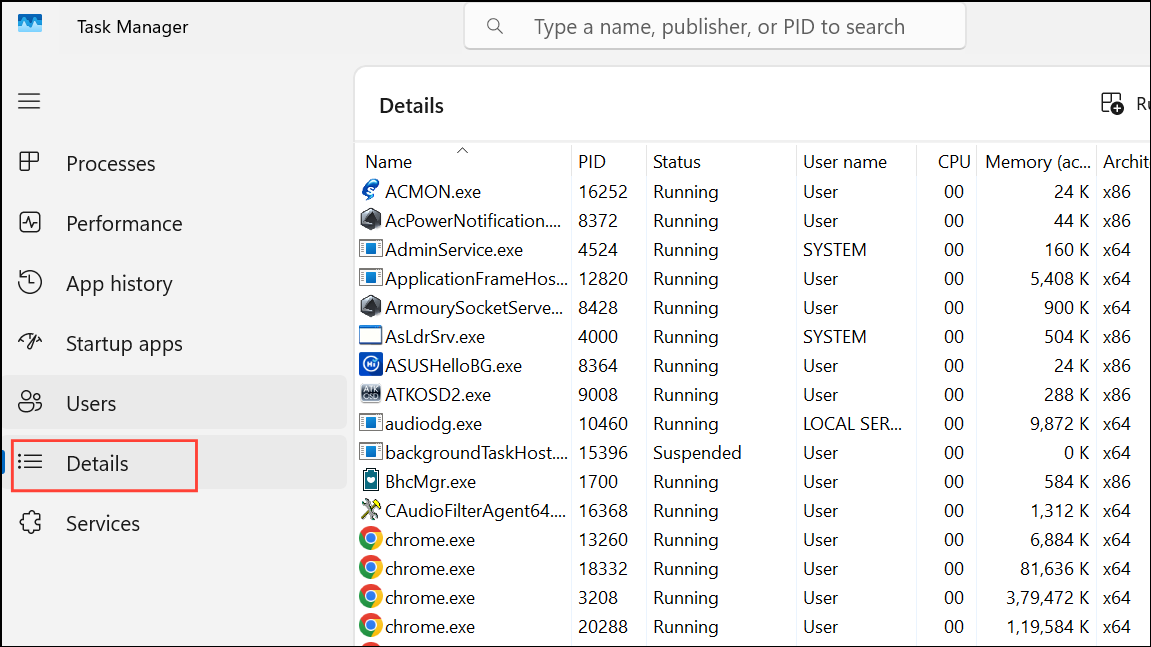Click the Chrome icon next to chrome.exe
Viewport: 1151px width, 647px height.
click(x=370, y=539)
